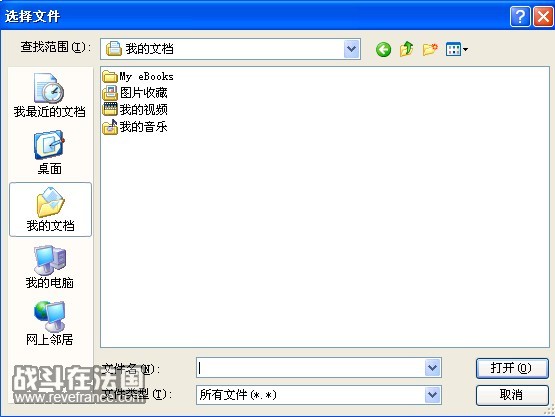
Task: Expand the 文件名 dropdown arrow
Action: [433, 368]
